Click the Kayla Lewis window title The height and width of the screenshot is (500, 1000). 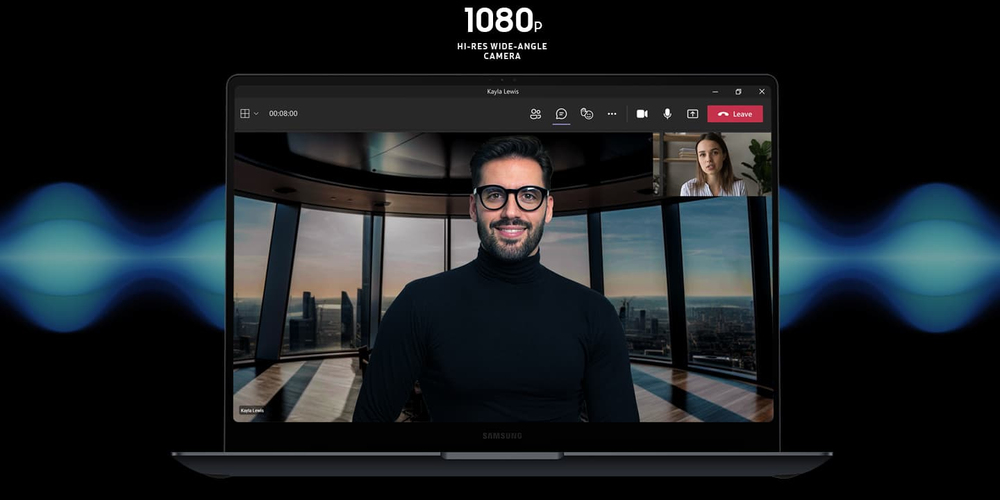pos(502,92)
